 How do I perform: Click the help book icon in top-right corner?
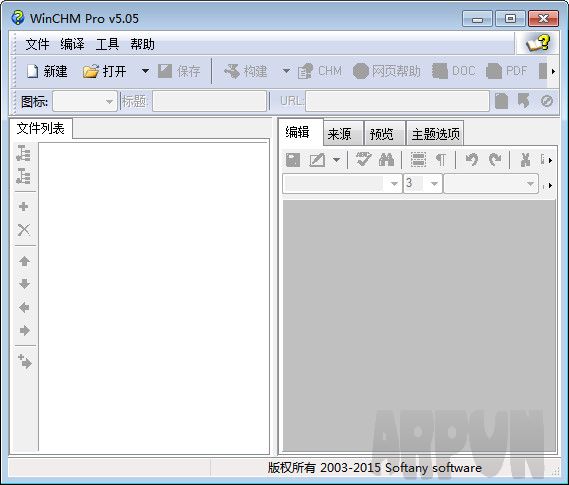coord(538,43)
